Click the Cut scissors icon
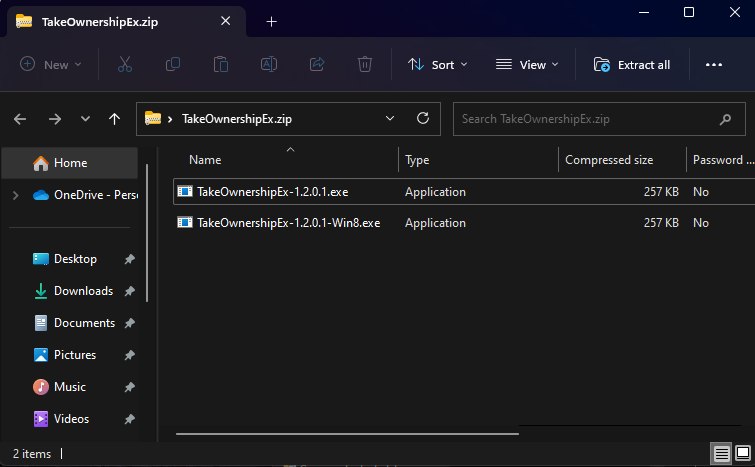The height and width of the screenshot is (467, 755). 125,64
